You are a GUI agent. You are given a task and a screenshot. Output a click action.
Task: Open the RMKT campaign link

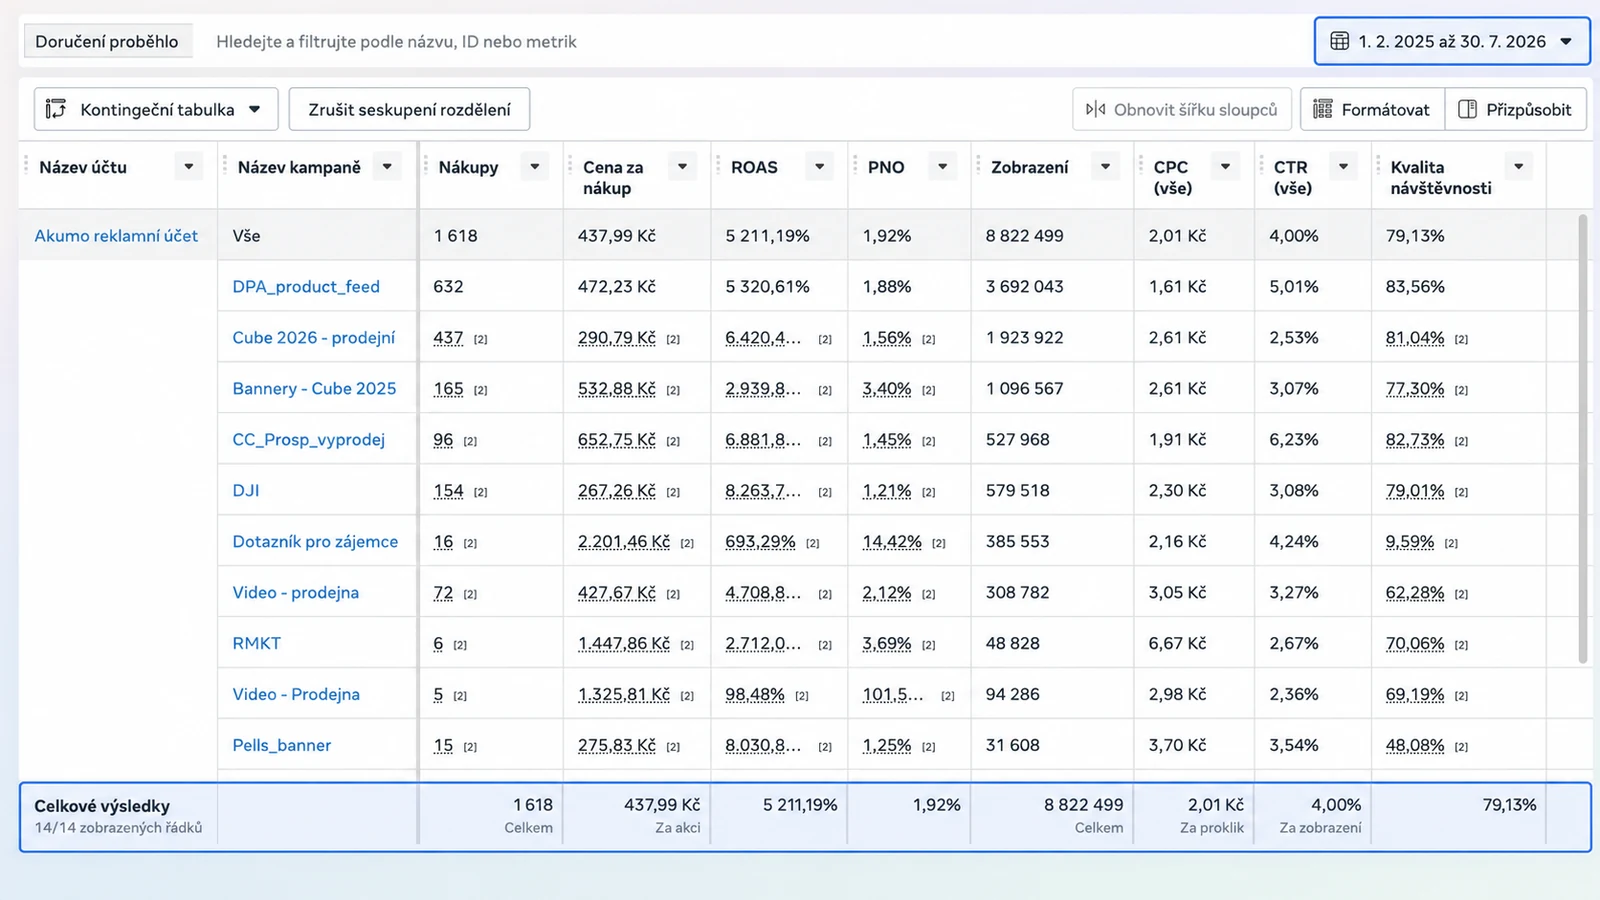(257, 644)
